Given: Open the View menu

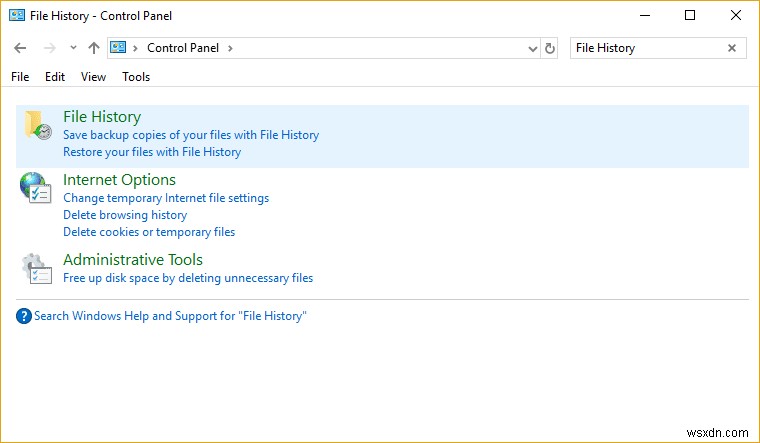Looking at the screenshot, I should (x=93, y=77).
